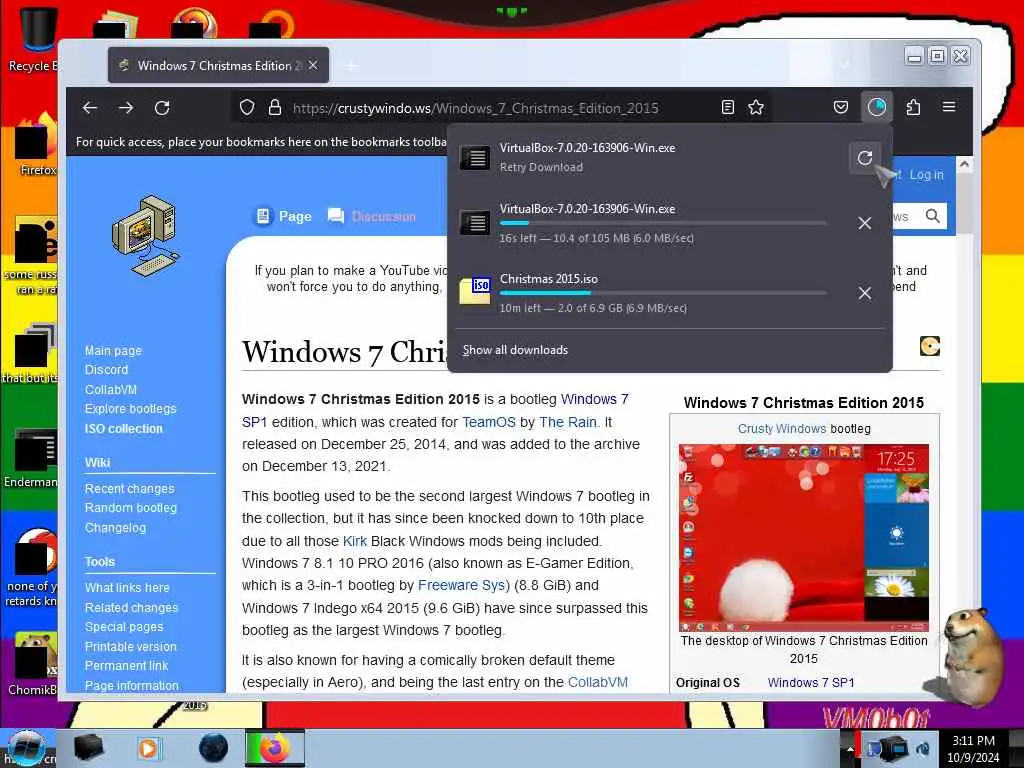Follow the TeamOS article link
The image size is (1024, 768).
[x=489, y=423]
